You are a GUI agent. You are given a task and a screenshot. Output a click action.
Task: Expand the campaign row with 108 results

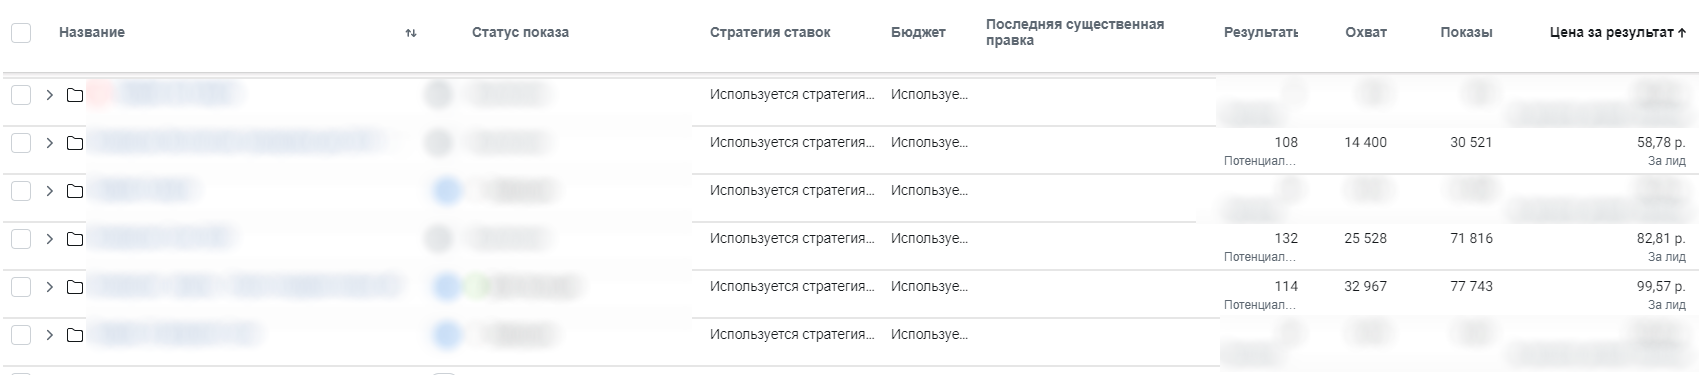[49, 143]
